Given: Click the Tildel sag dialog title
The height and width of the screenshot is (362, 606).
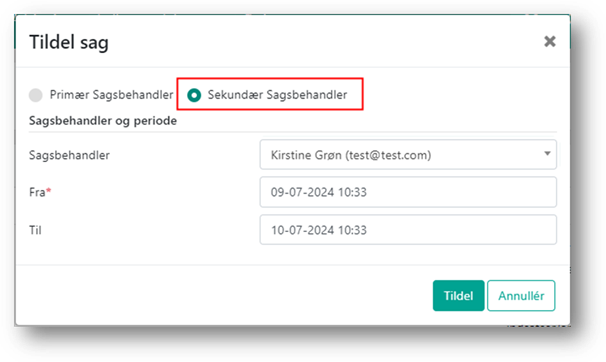Looking at the screenshot, I should click(x=69, y=42).
